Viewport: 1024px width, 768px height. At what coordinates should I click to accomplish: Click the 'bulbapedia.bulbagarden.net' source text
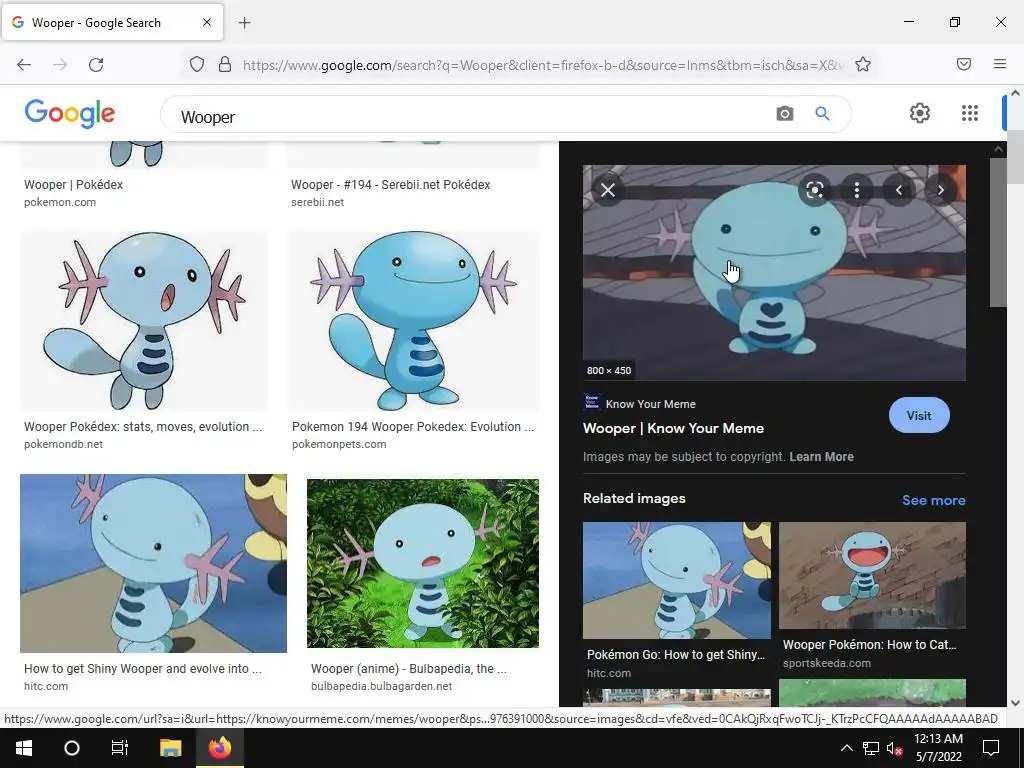381,686
